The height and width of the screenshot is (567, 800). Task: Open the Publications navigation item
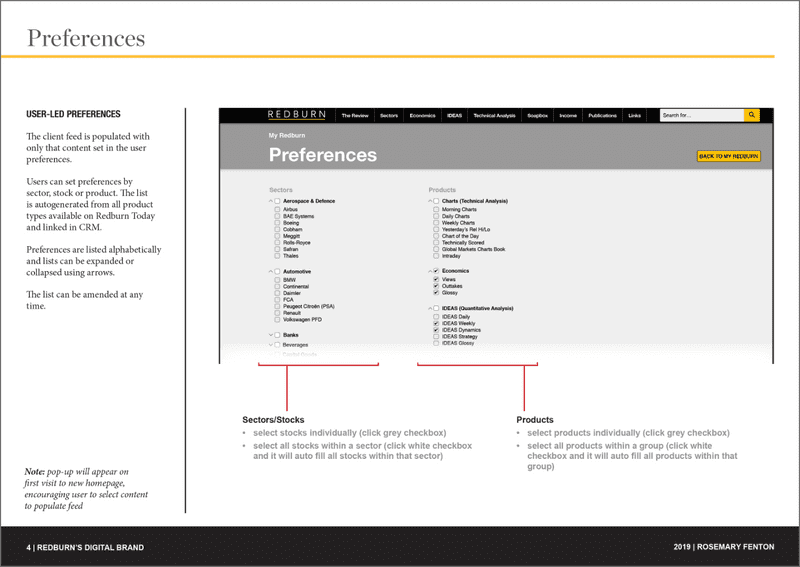(602, 115)
